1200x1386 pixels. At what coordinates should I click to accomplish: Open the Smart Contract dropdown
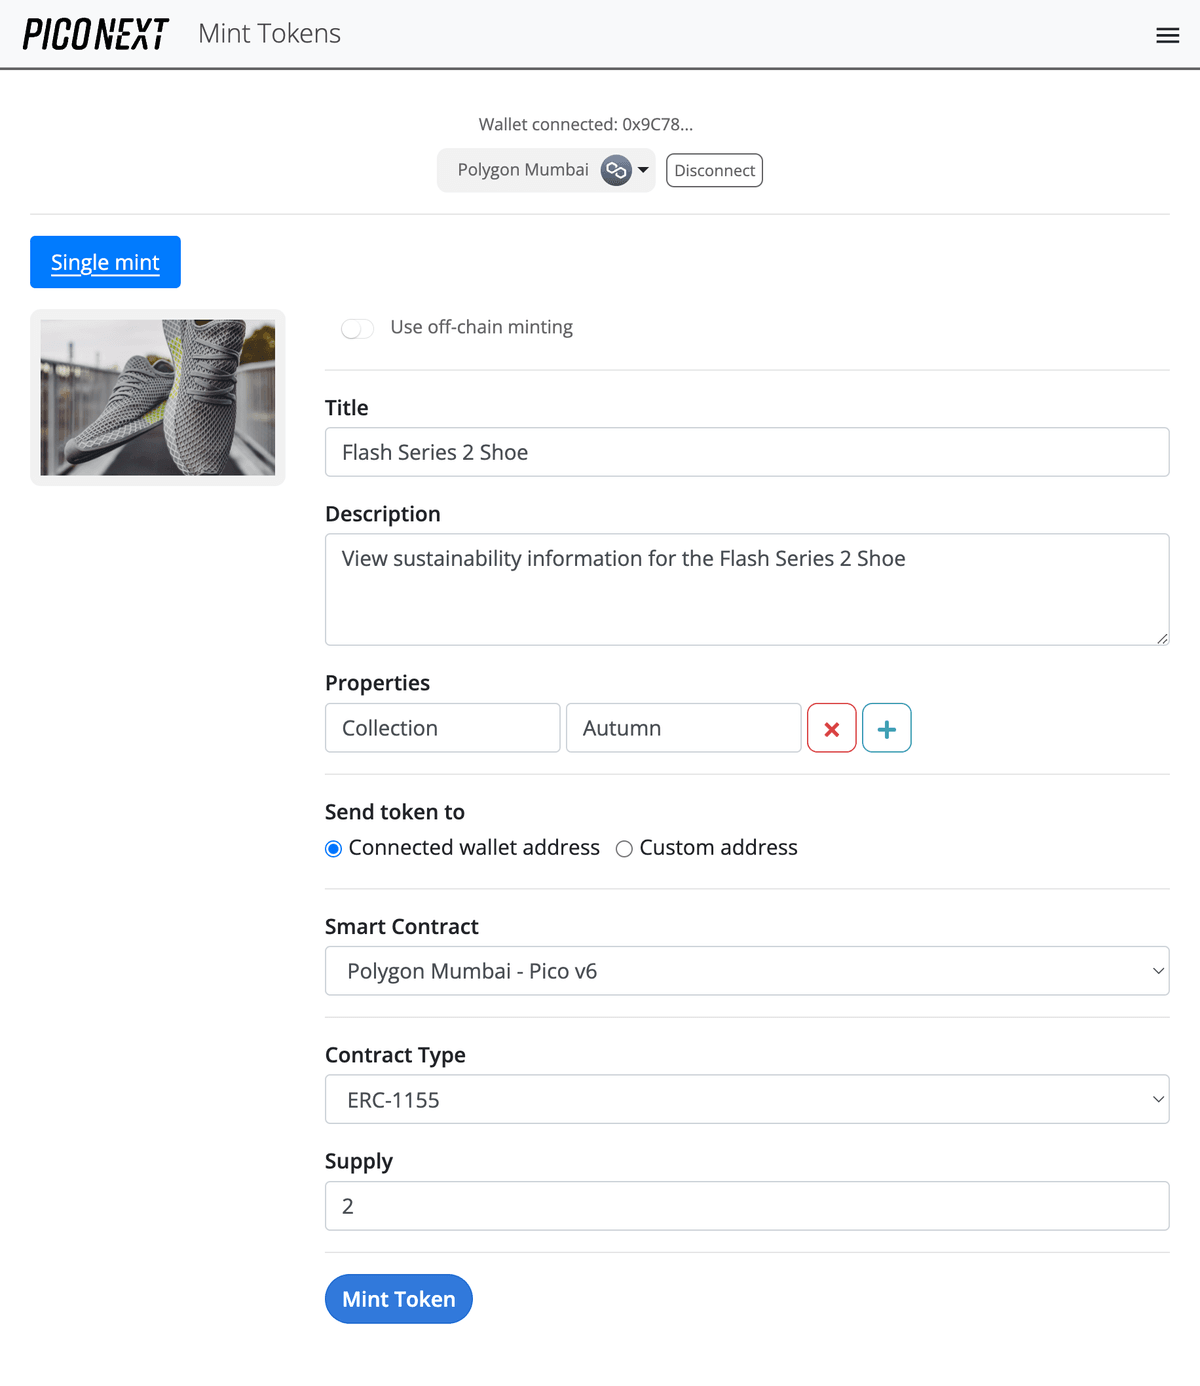tap(747, 970)
